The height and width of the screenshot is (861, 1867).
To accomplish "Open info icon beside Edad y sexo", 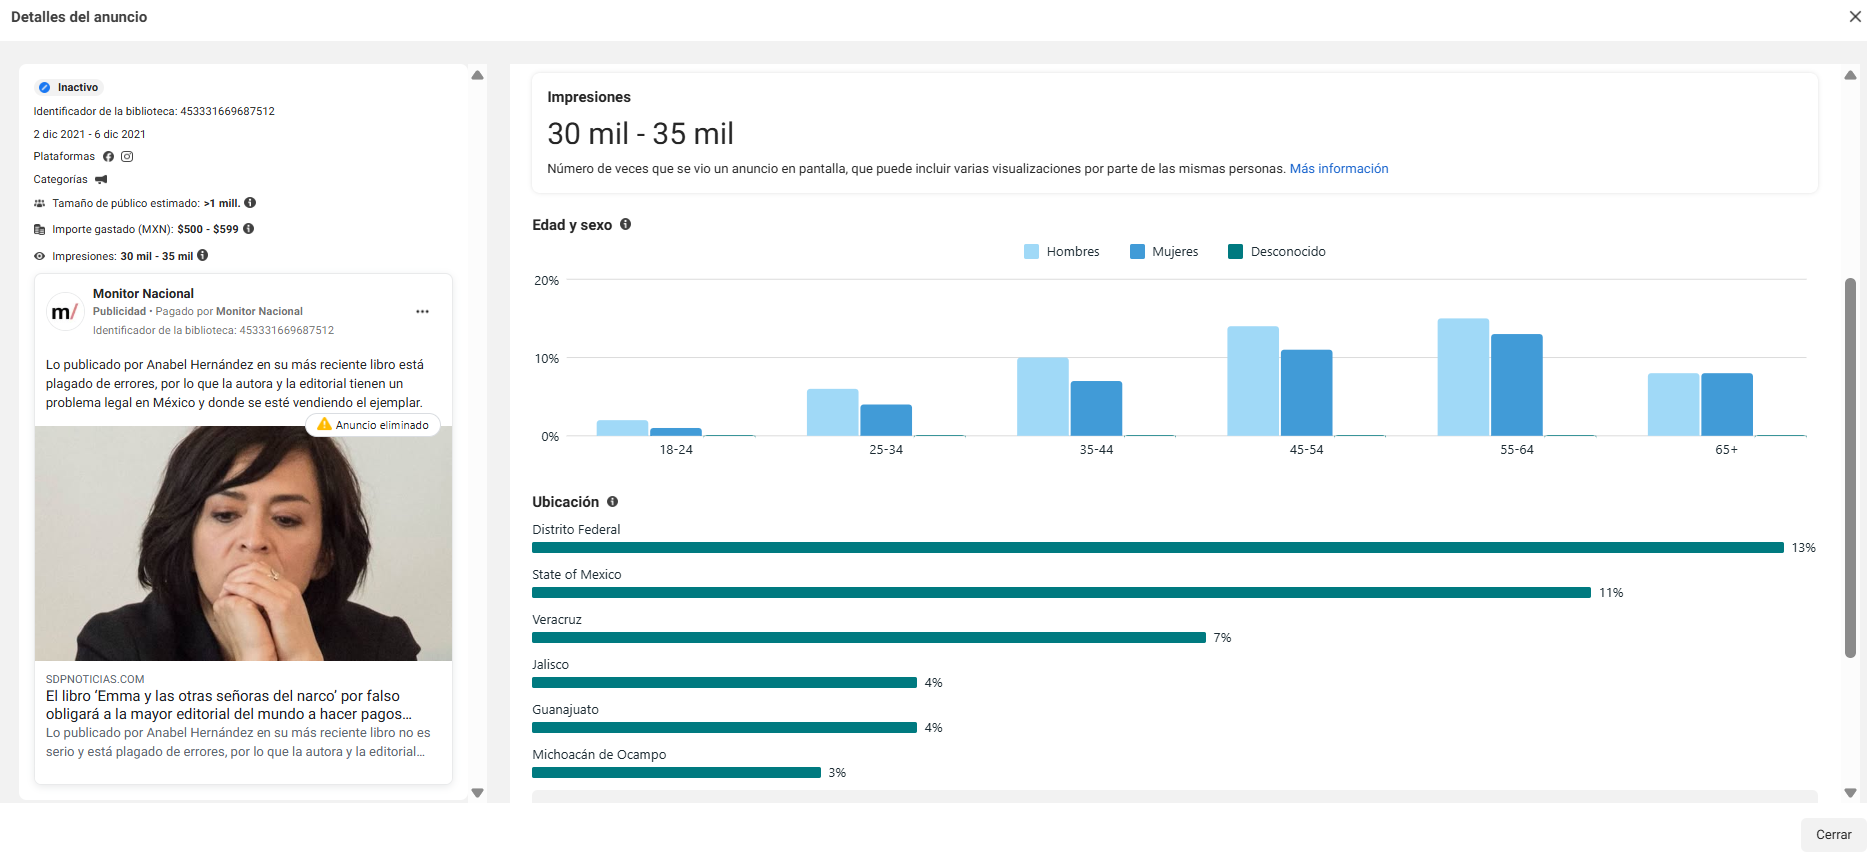I will (x=626, y=225).
